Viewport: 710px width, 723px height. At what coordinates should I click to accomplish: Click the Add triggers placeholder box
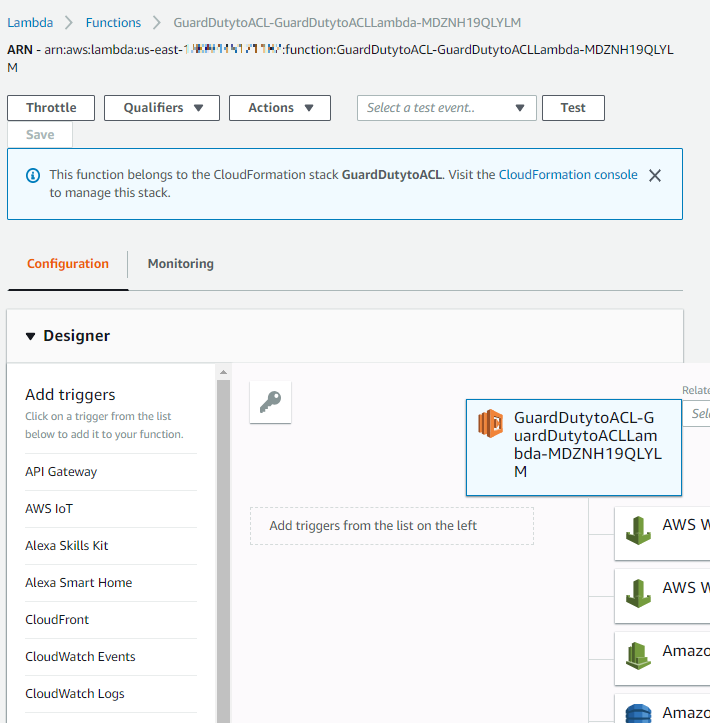tap(392, 526)
